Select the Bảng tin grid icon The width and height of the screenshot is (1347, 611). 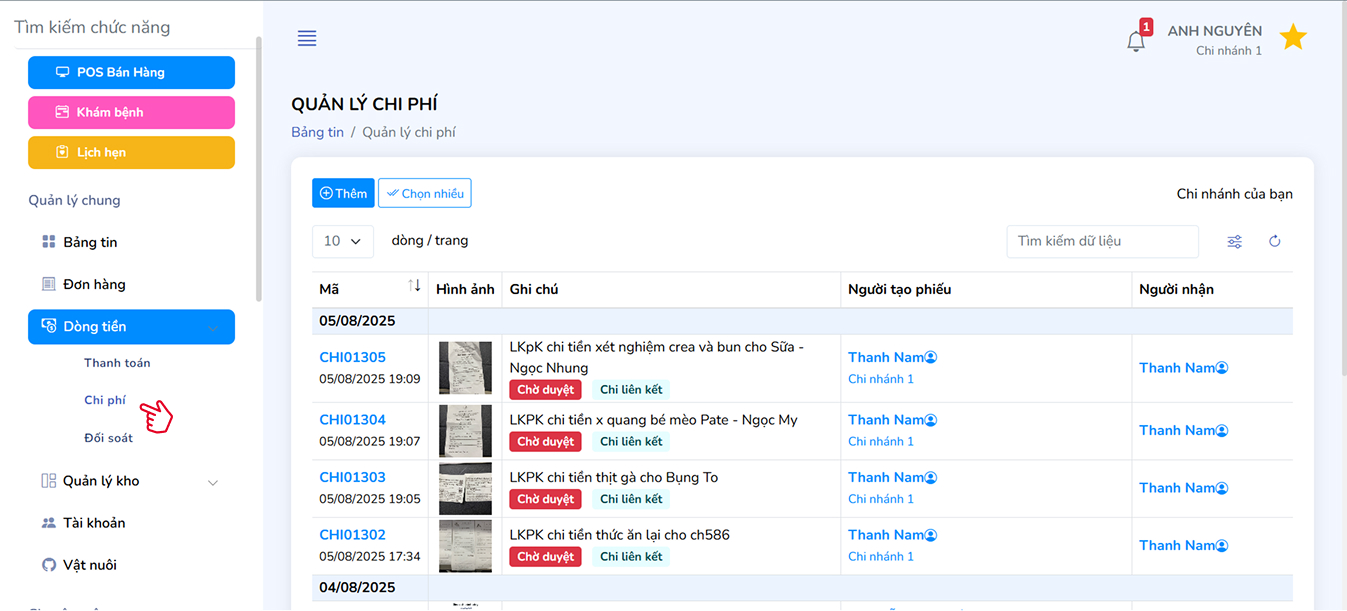[x=48, y=241]
